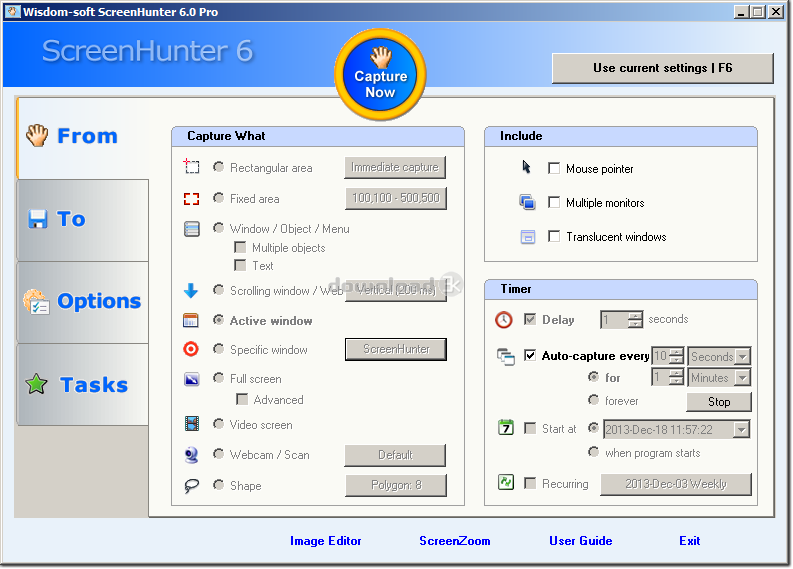Viewport: 793px width, 569px height.
Task: Open the Start at date-time dropdown
Action: tap(741, 429)
